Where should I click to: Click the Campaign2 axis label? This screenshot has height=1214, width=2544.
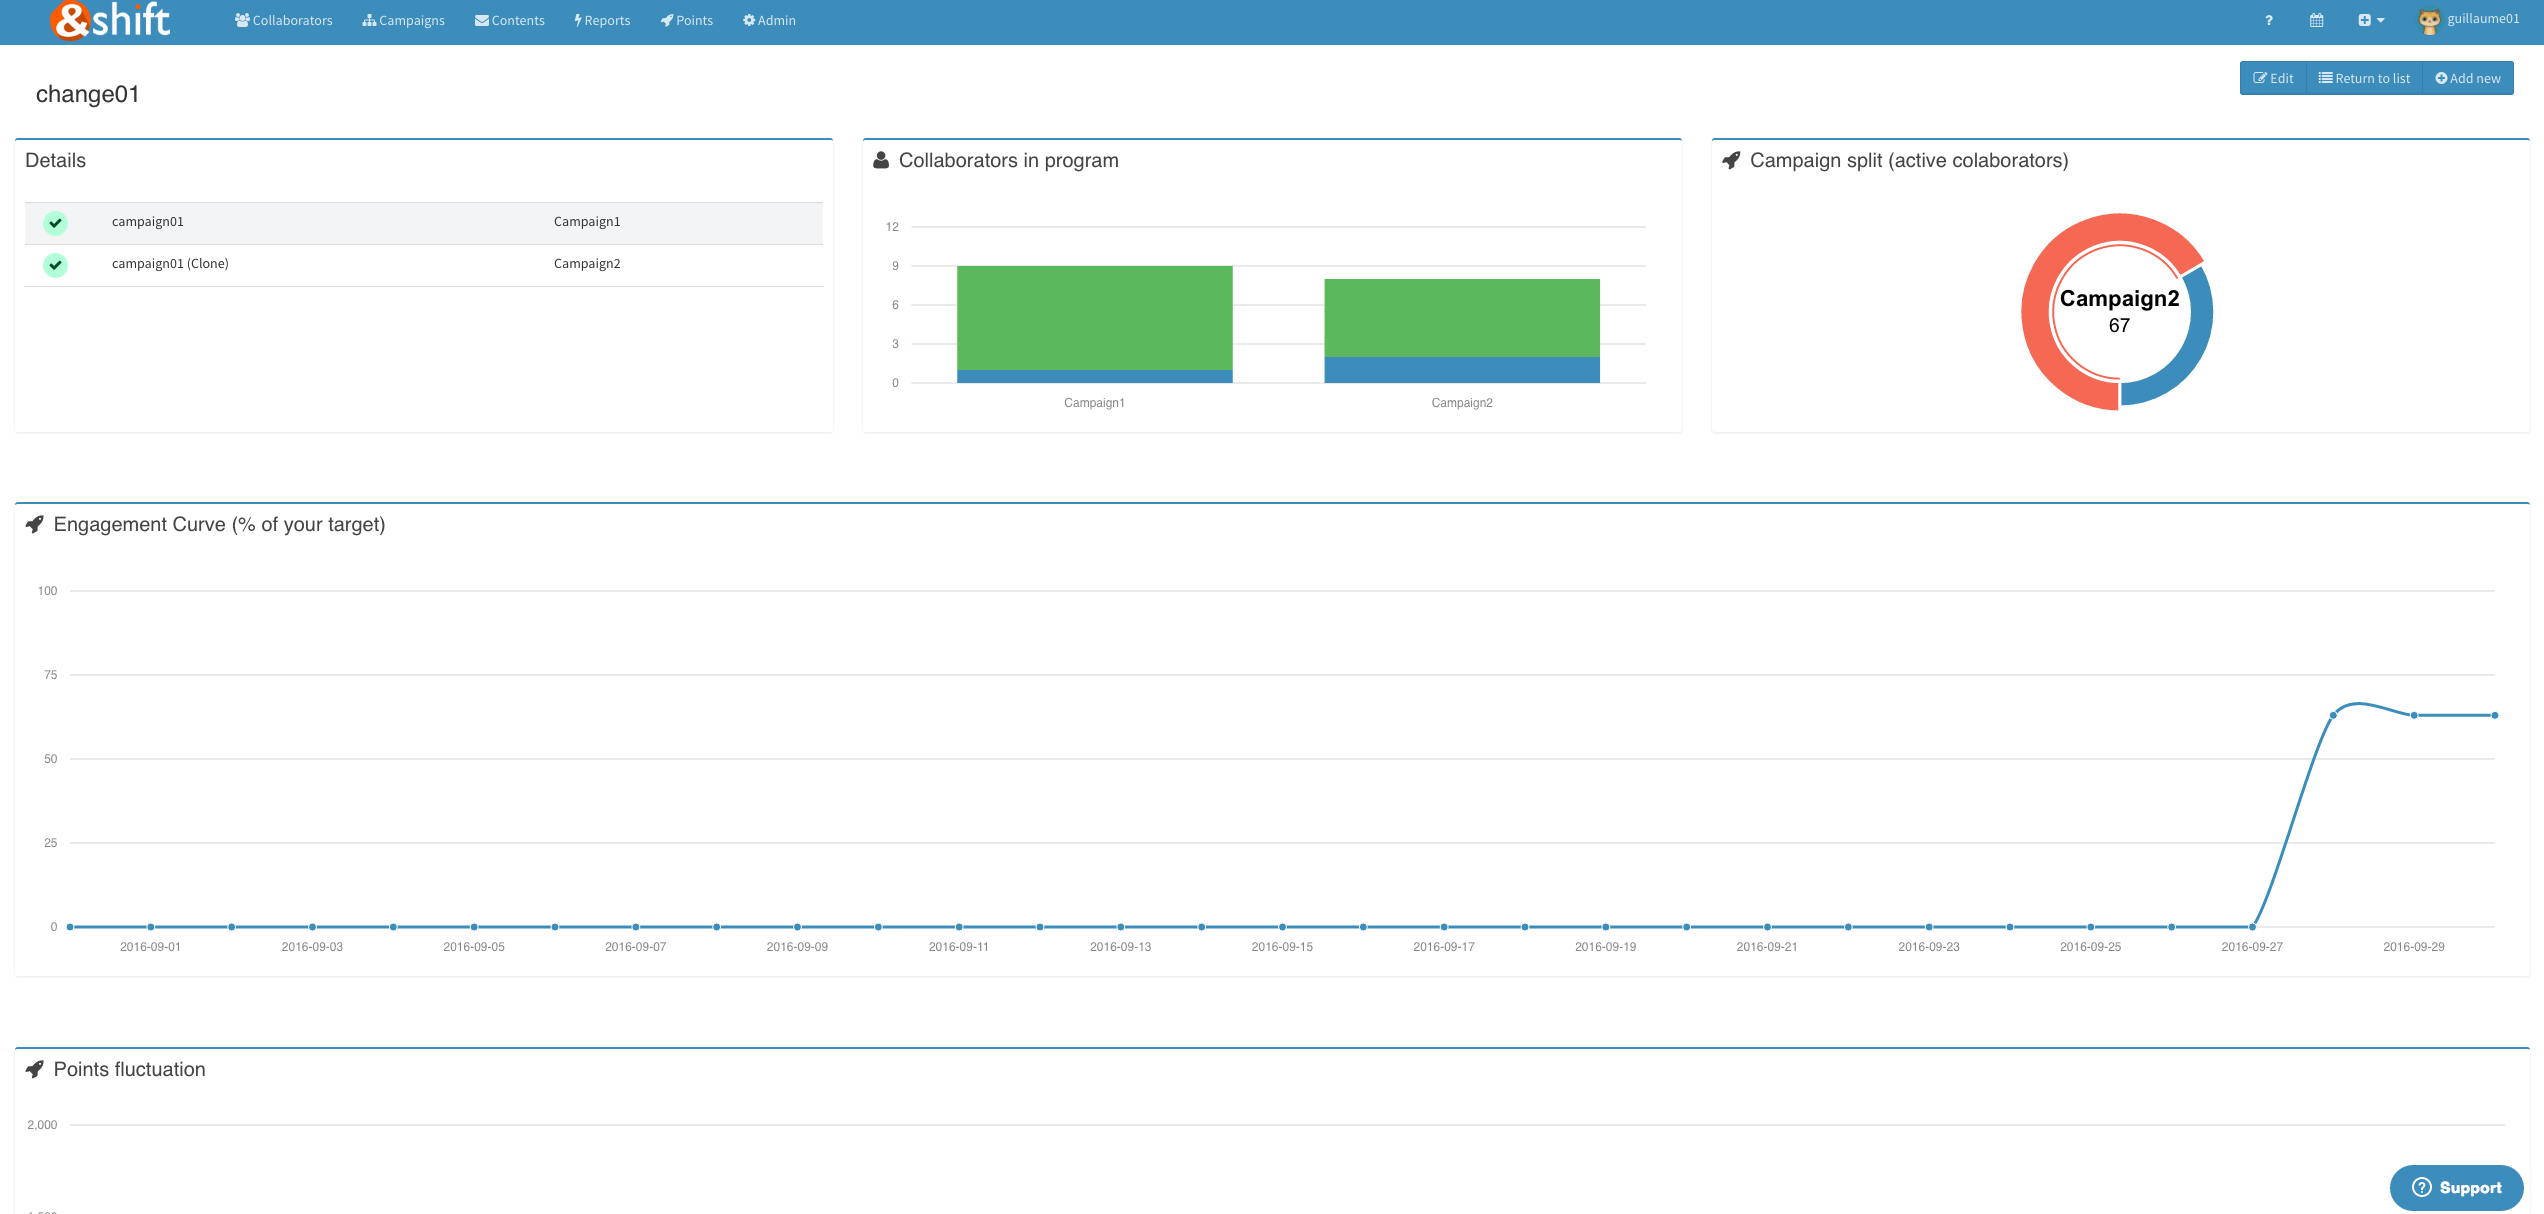click(1462, 403)
